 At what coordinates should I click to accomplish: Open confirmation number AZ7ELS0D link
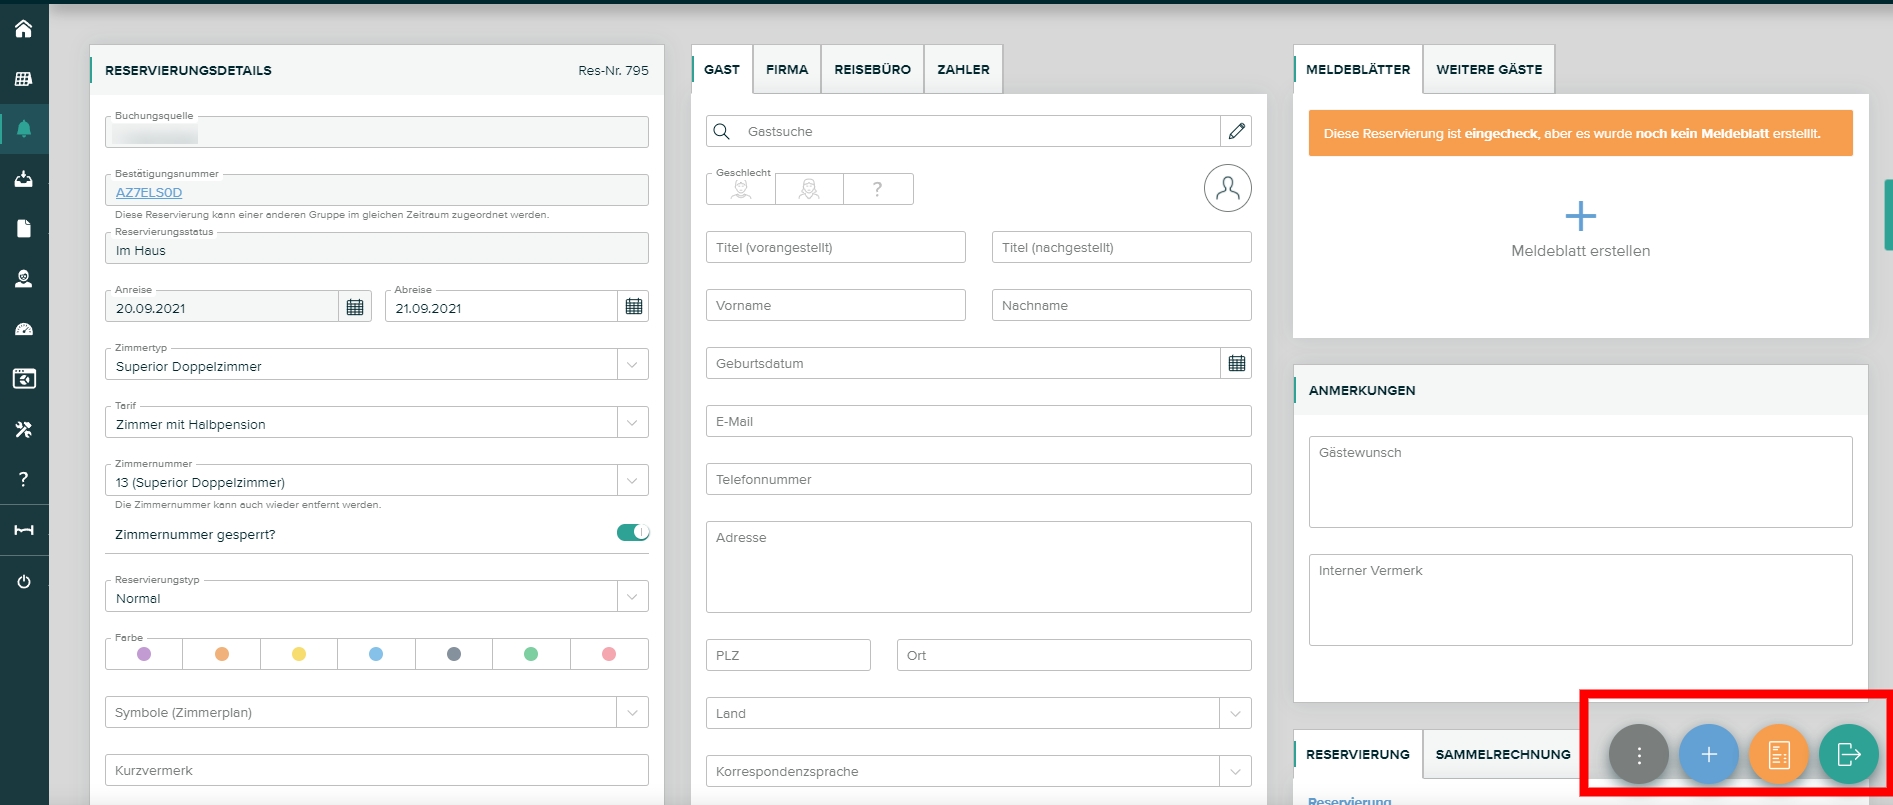click(149, 192)
